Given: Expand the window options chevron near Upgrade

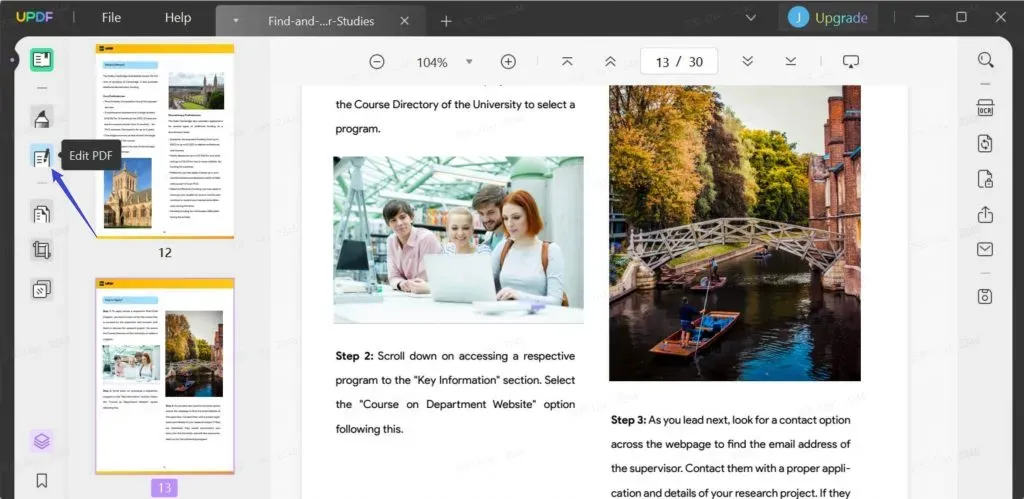Looking at the screenshot, I should pyautogui.click(x=751, y=17).
